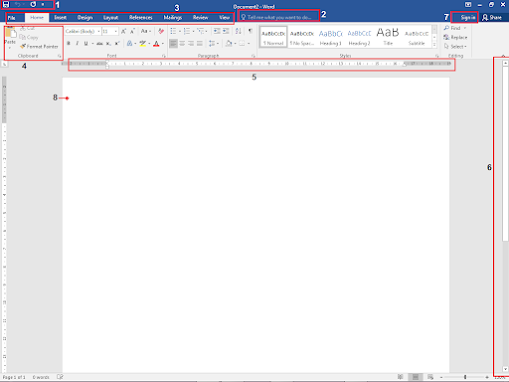Click the Borders icon
The image size is (509, 382).
(x=242, y=43)
